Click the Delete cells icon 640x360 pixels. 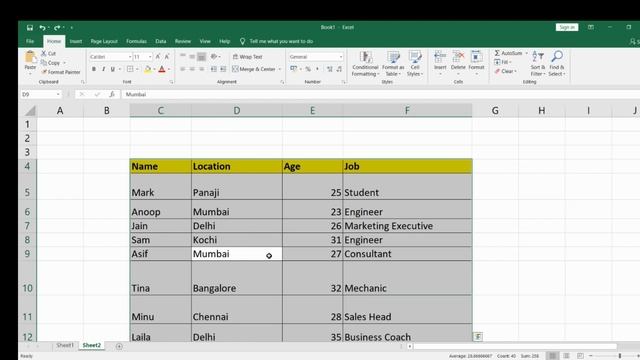click(x=458, y=57)
